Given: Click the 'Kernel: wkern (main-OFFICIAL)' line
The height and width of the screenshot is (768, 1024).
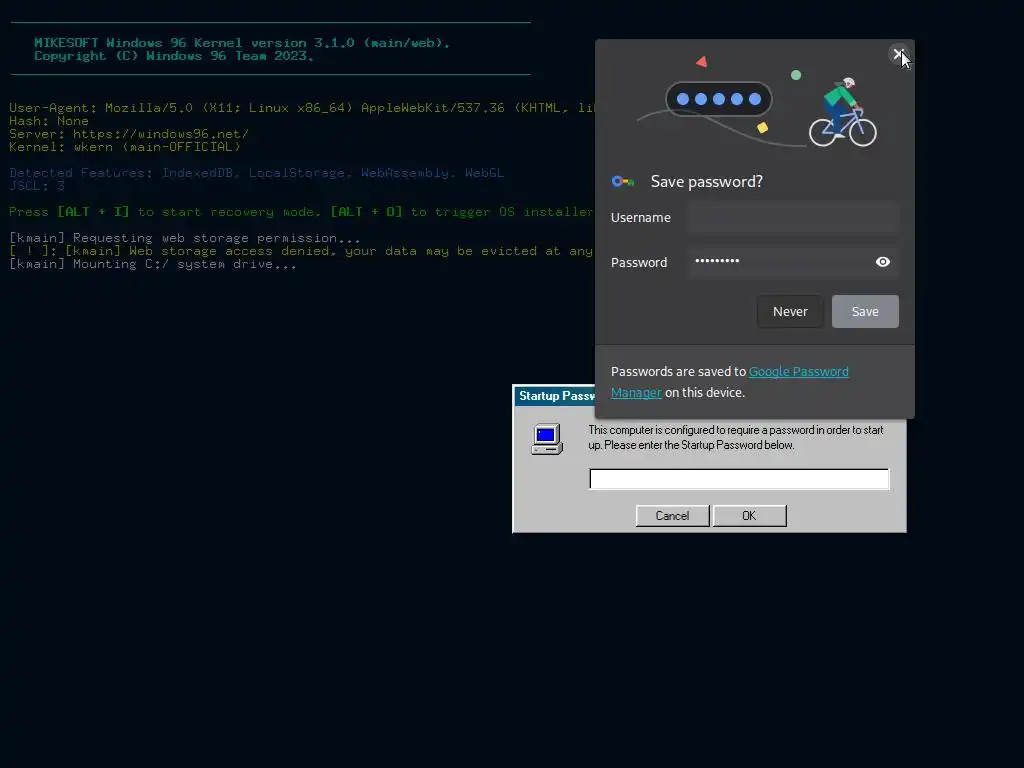Looking at the screenshot, I should pyautogui.click(x=125, y=147).
